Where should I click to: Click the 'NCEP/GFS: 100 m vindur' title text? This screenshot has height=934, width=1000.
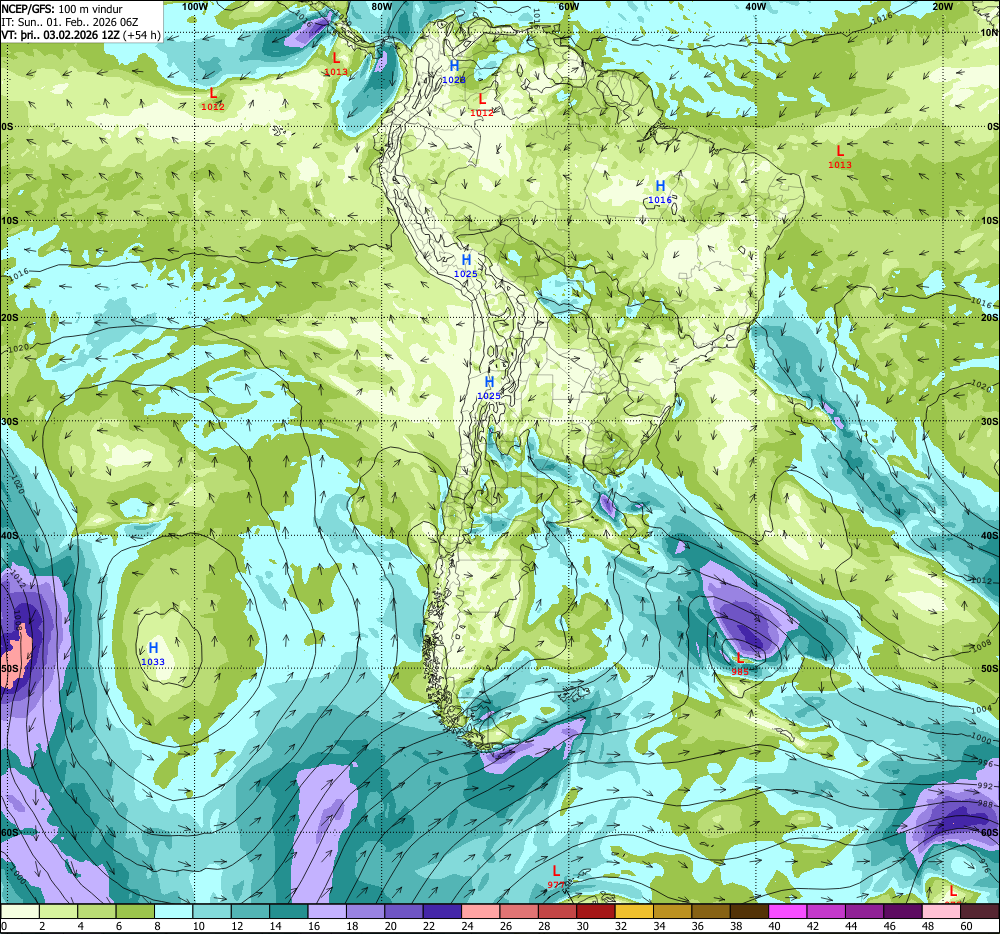[x=62, y=9]
